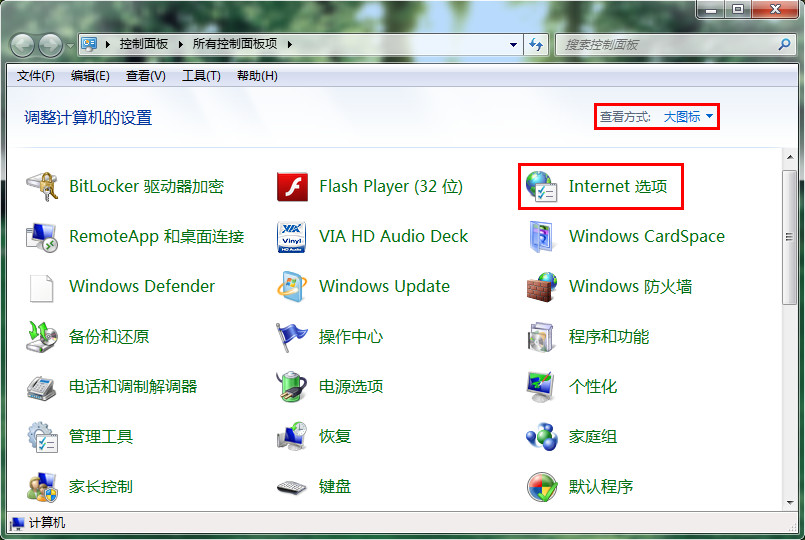
Task: Open the 电源选项 battery icon
Action: point(292,387)
